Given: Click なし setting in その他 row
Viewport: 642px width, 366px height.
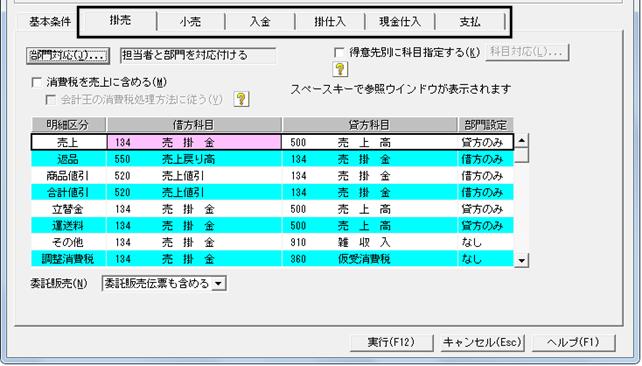Looking at the screenshot, I should pyautogui.click(x=486, y=242).
